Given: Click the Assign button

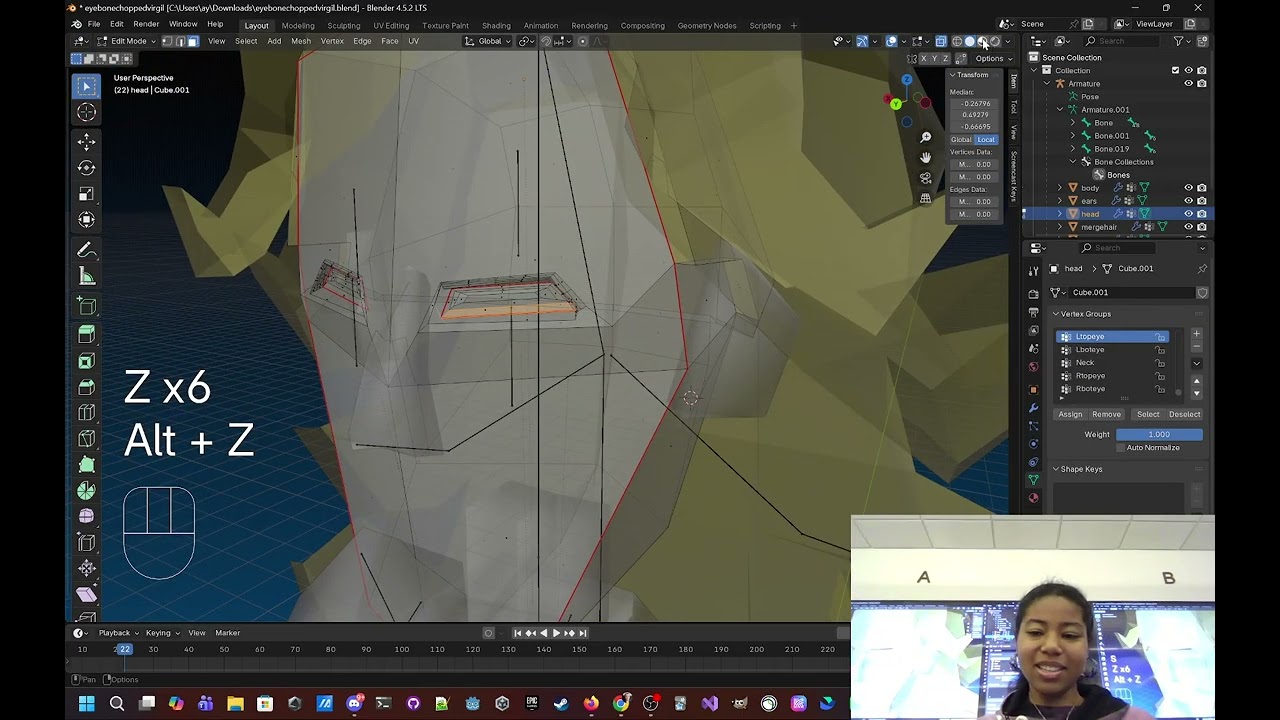Looking at the screenshot, I should coord(1070,414).
